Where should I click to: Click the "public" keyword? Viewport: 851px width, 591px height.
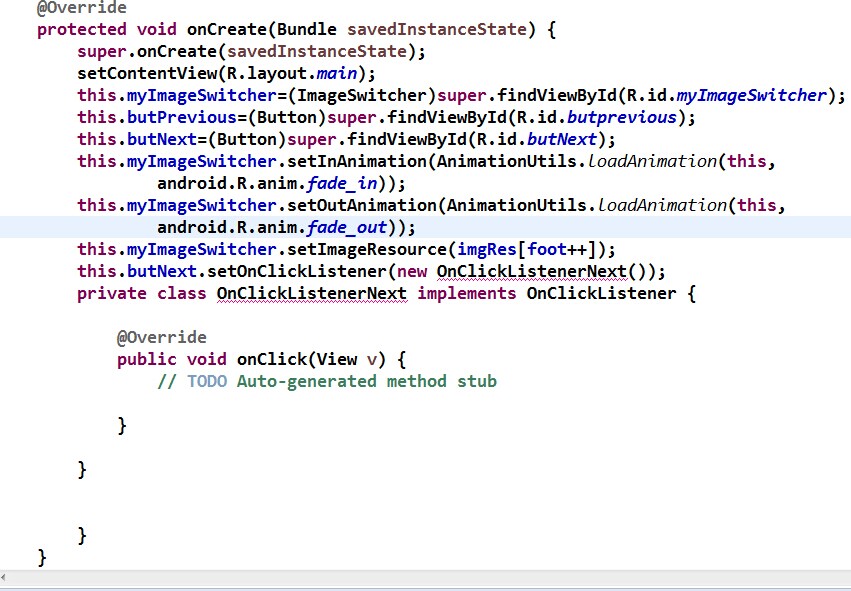point(147,359)
